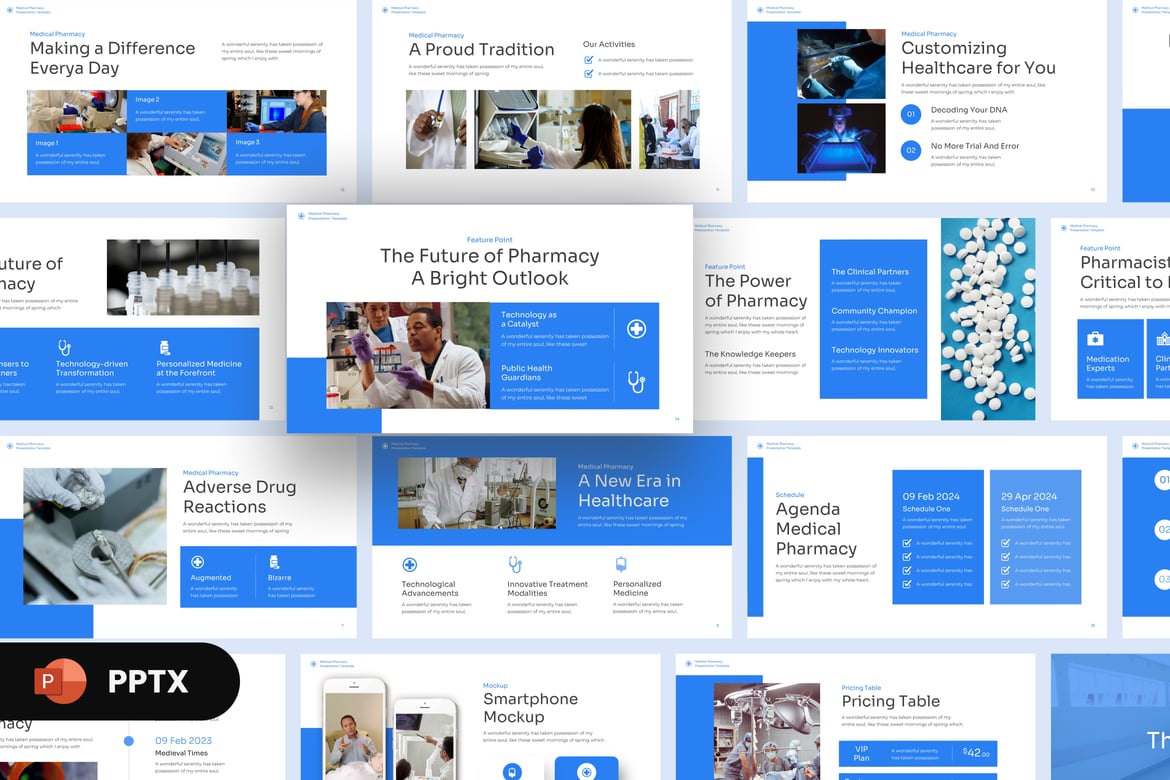The height and width of the screenshot is (780, 1170).
Task: Click the PowerPoint logo in the PPTX badge
Action: [60, 681]
